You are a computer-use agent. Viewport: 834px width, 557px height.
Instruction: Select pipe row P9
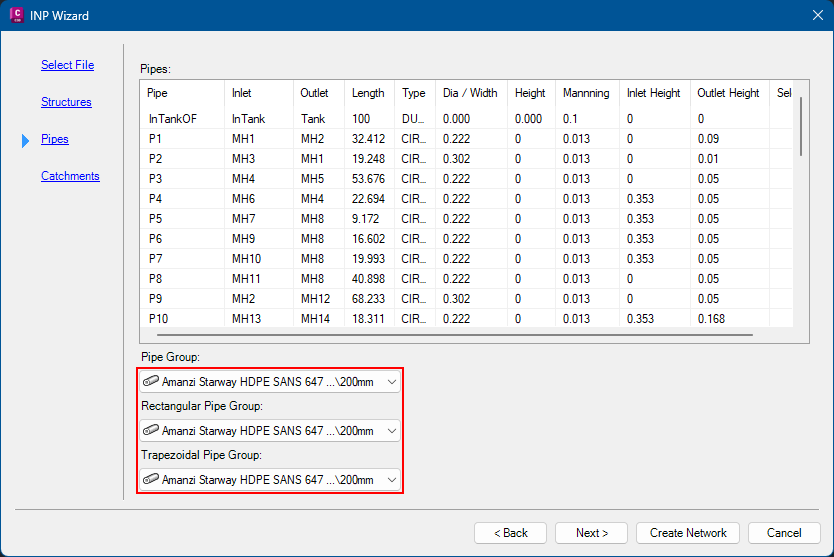[466, 298]
